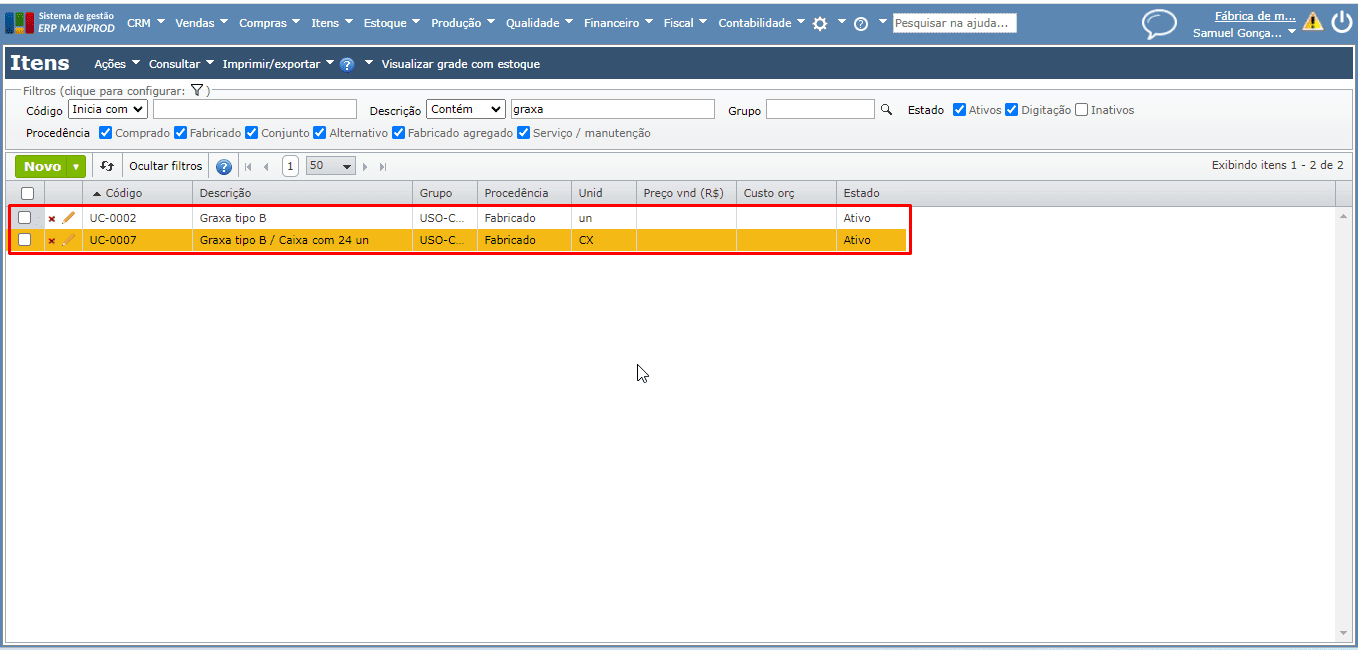Viewport: 1358px width, 650px height.
Task: Click the current page number 1 field
Action: (x=290, y=166)
